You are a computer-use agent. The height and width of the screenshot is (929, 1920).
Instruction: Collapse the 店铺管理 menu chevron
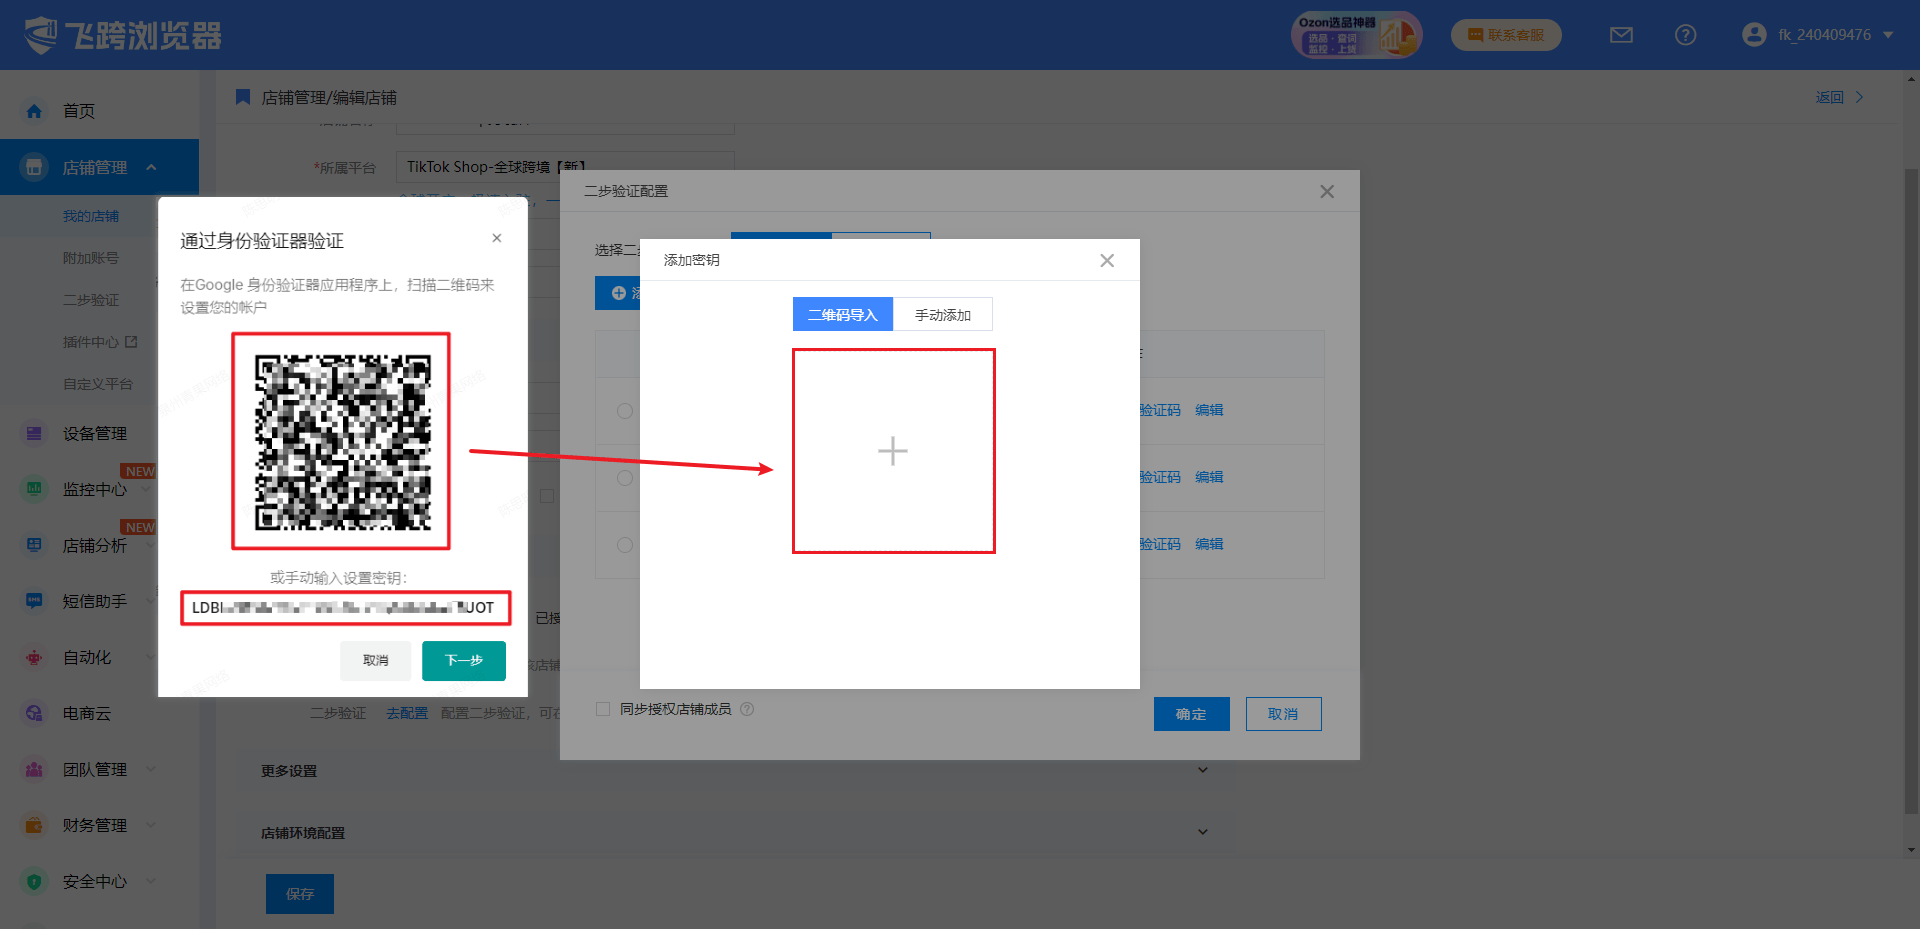(x=151, y=167)
